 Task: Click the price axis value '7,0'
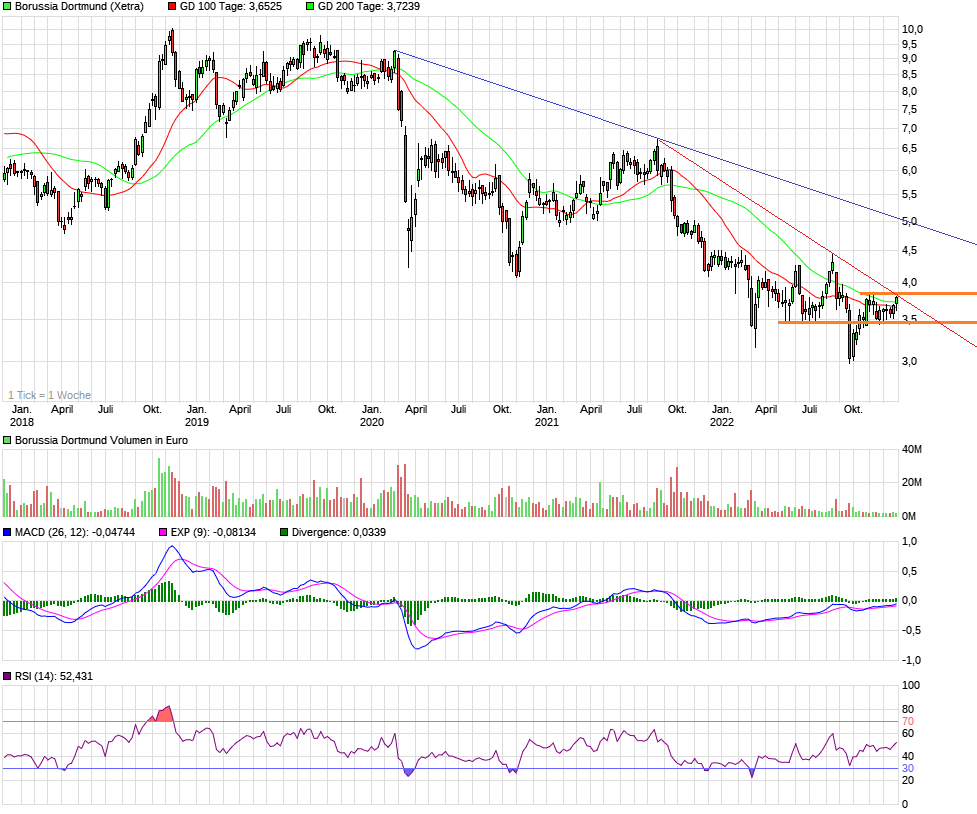pyautogui.click(x=910, y=128)
